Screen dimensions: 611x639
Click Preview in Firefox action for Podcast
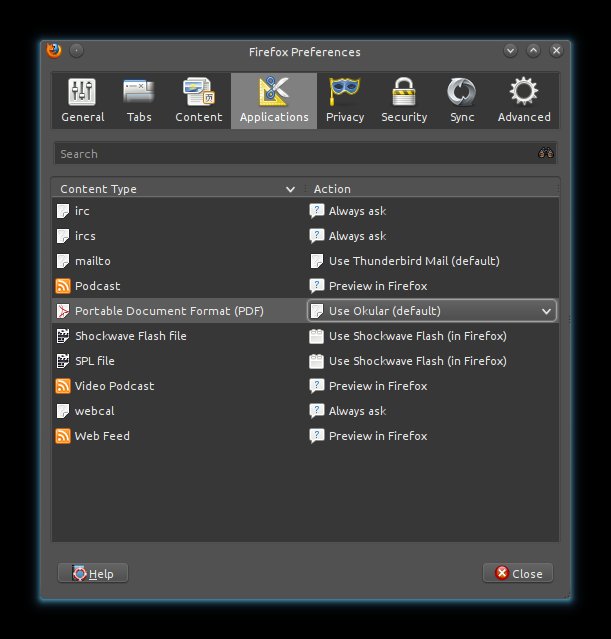[378, 286]
